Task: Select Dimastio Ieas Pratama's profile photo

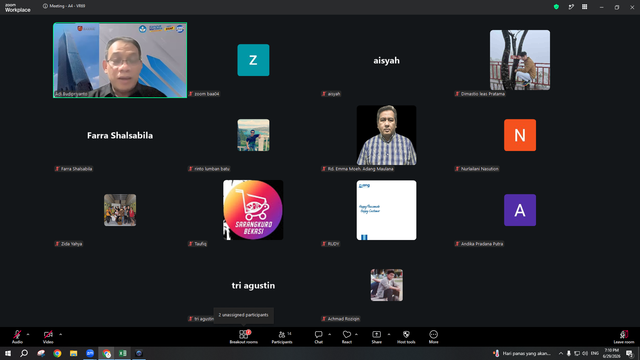Action: tap(520, 60)
